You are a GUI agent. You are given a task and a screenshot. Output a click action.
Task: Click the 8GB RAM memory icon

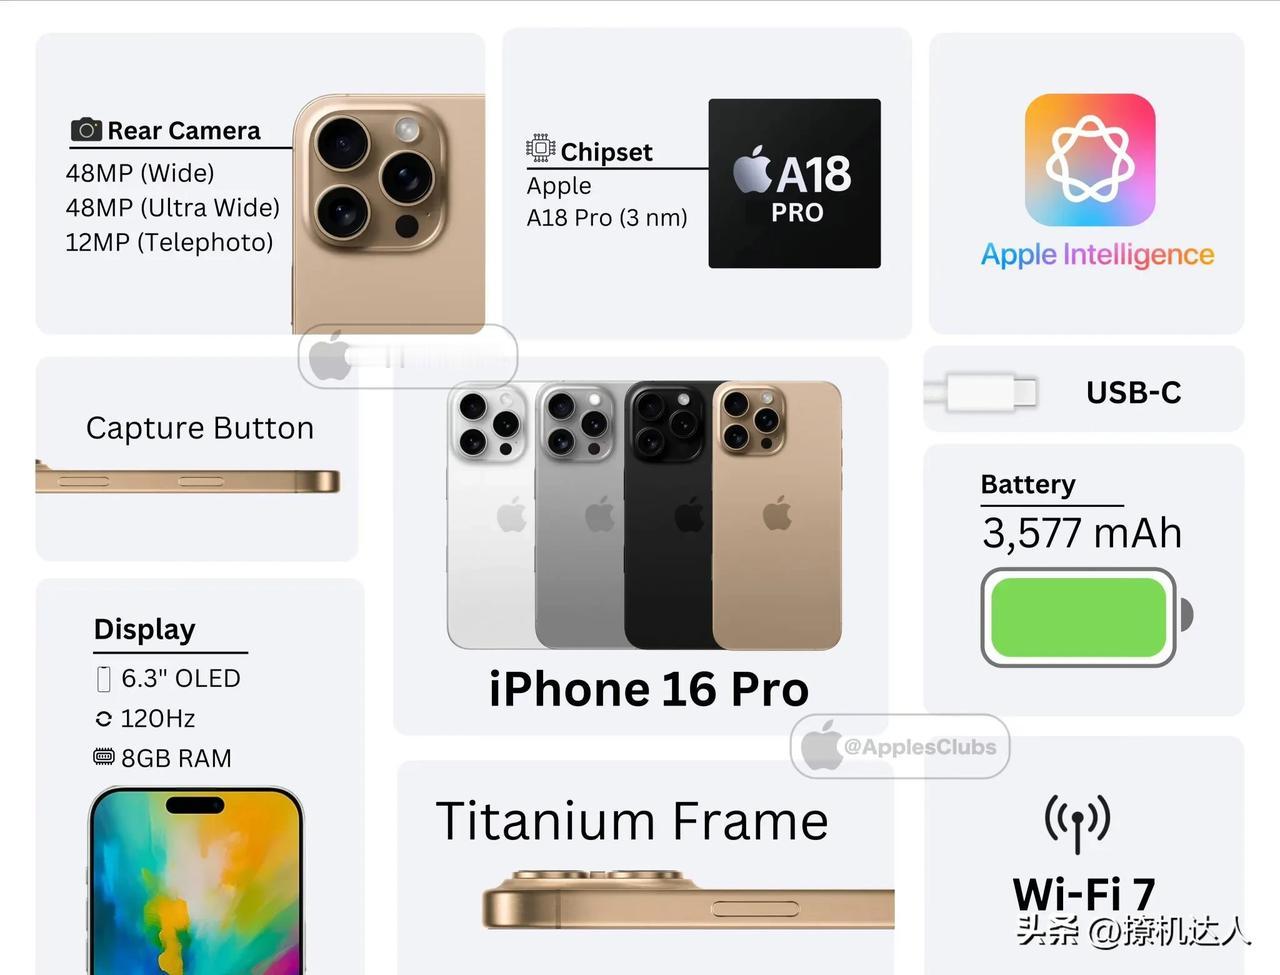click(x=104, y=757)
